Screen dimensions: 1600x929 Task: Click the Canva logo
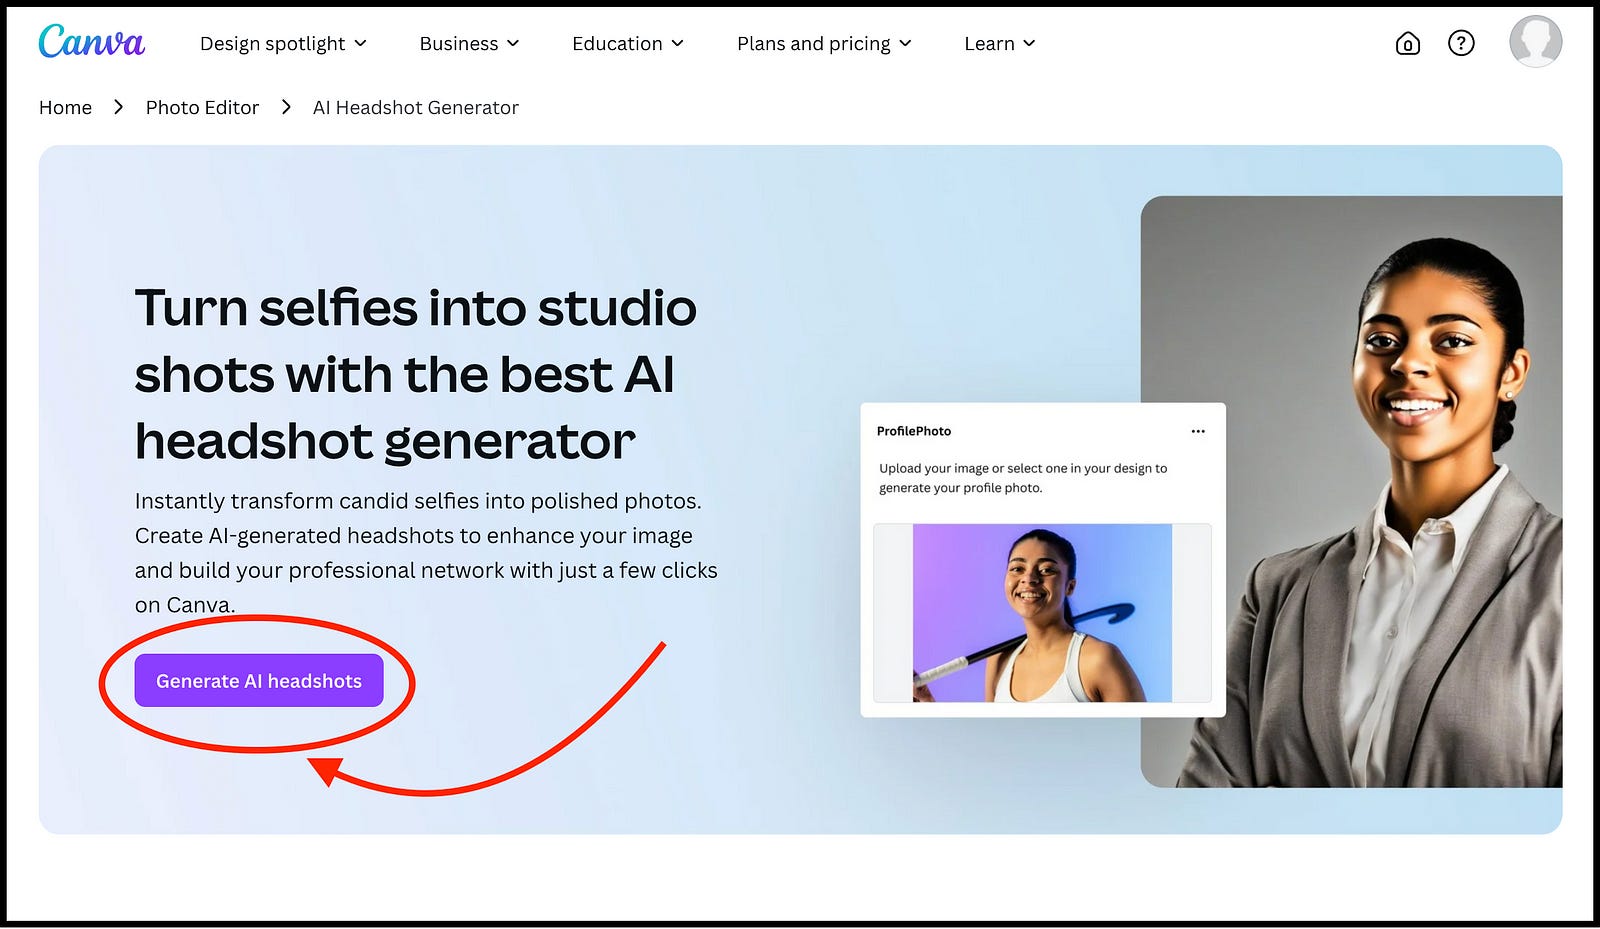click(91, 42)
